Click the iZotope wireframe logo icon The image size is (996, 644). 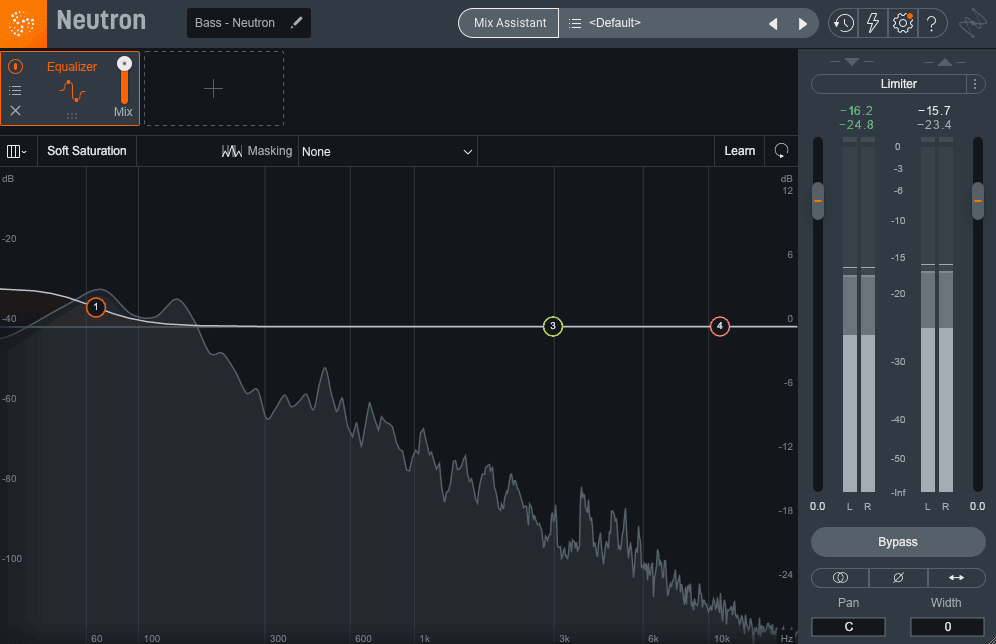coord(972,24)
